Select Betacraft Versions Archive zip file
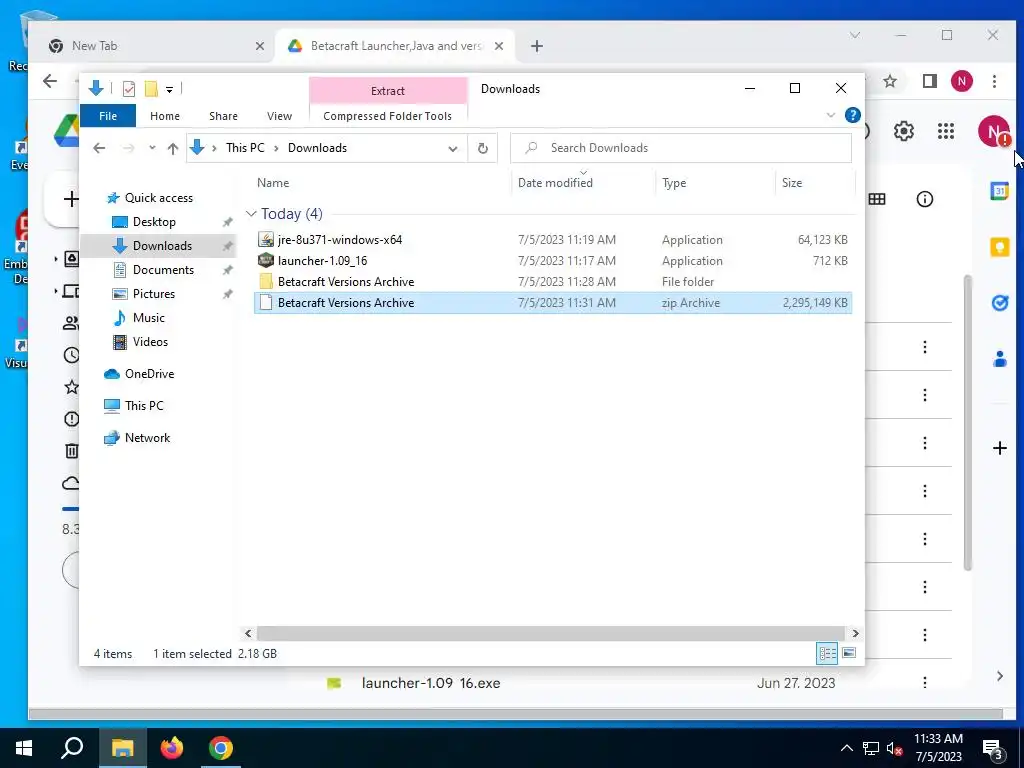The image size is (1024, 768). (552, 303)
